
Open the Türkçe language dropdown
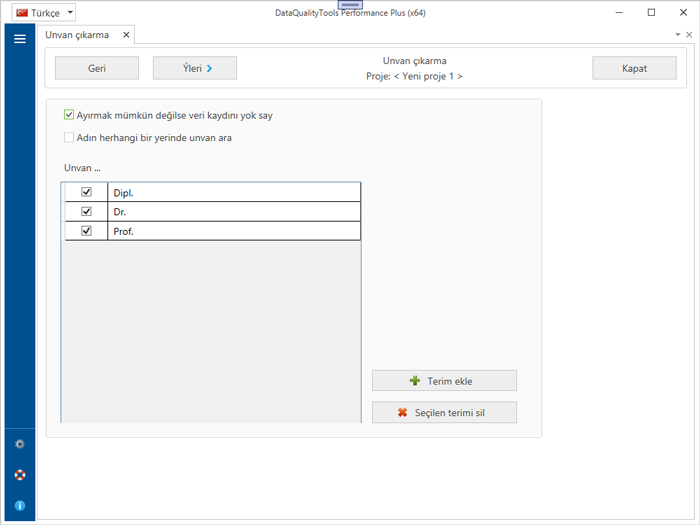(x=43, y=12)
